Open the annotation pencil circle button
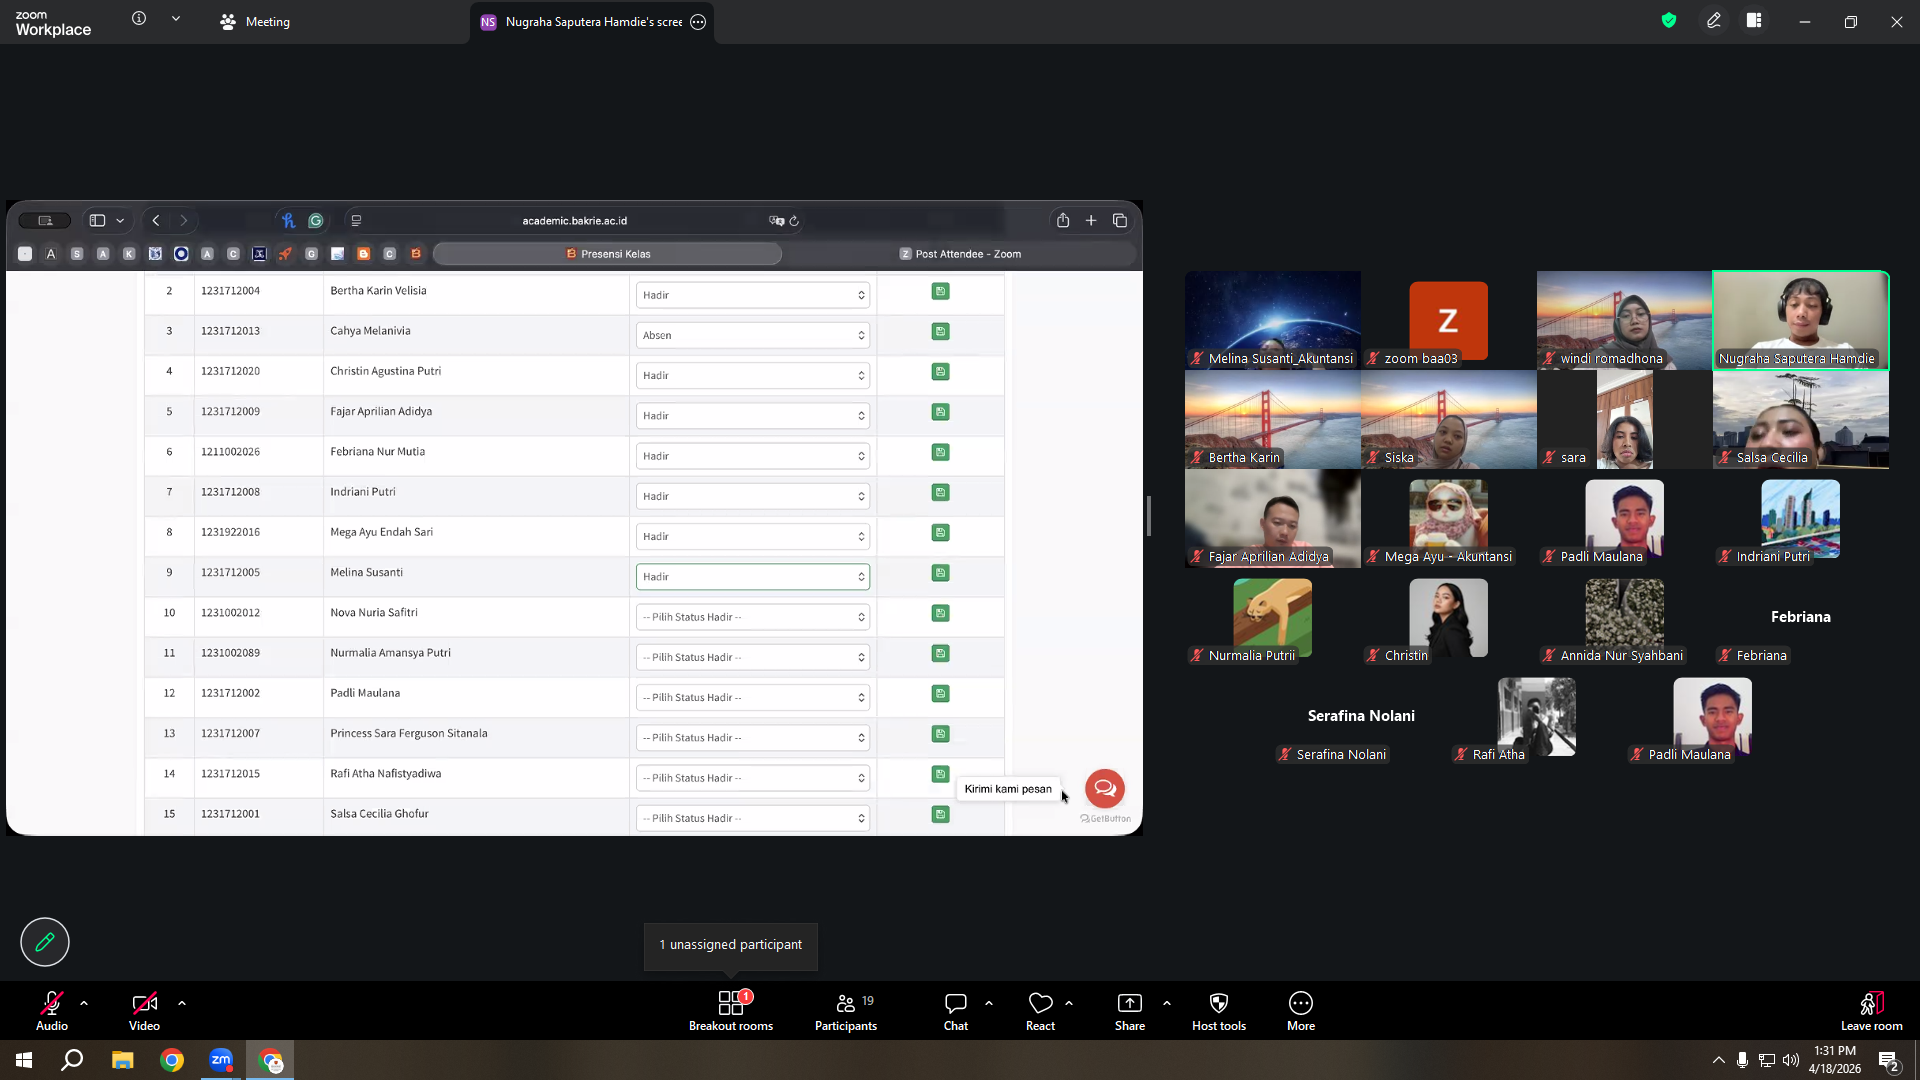Image resolution: width=1920 pixels, height=1080 pixels. 45,942
